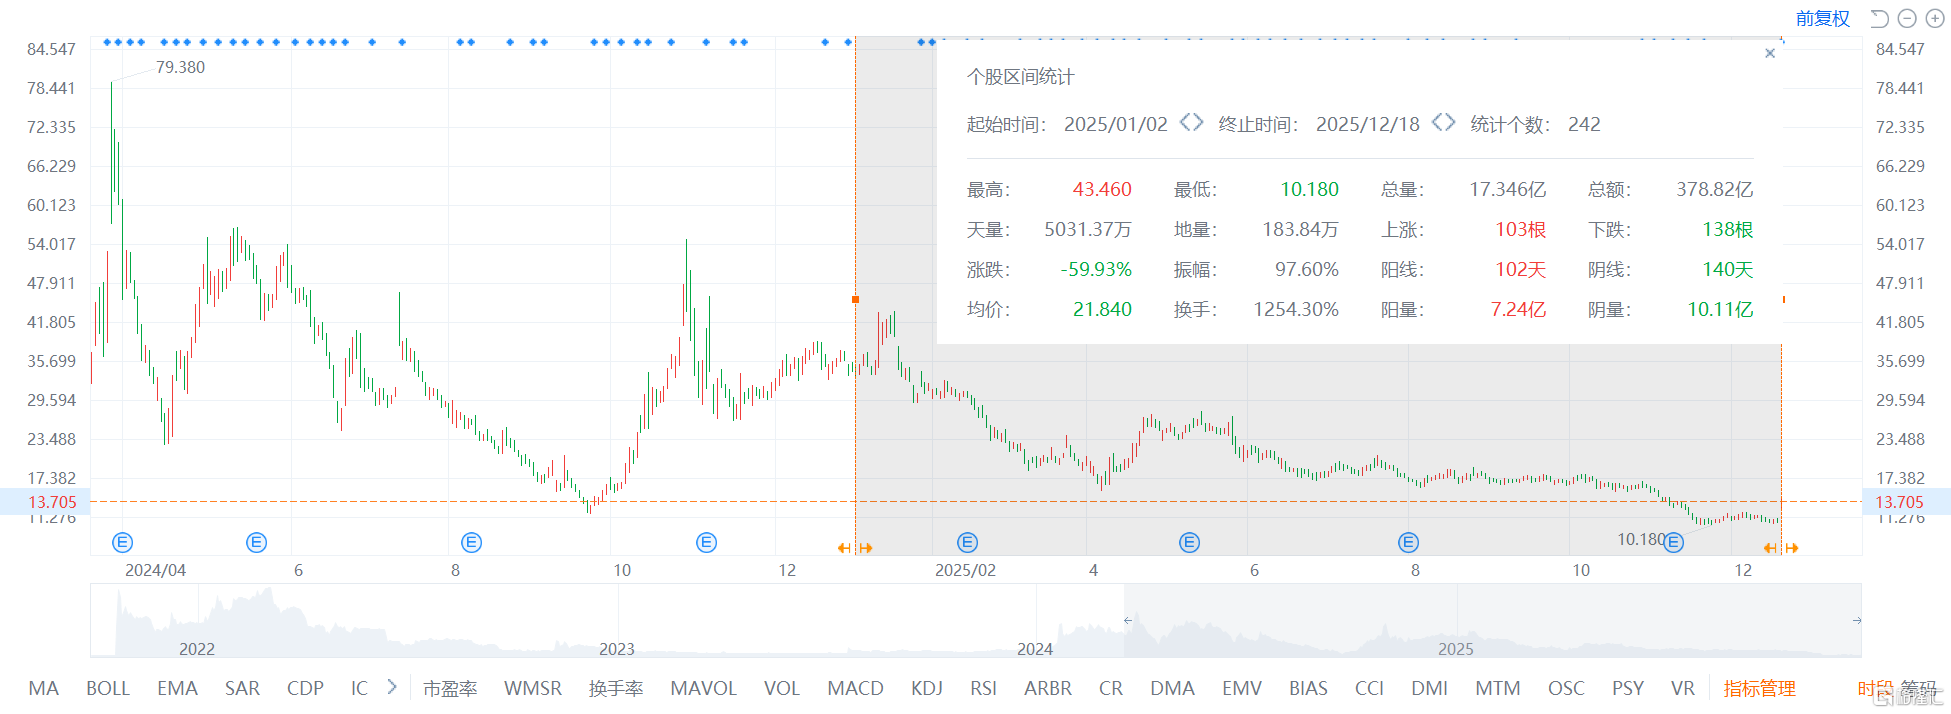This screenshot has height=714, width=1951.
Task: Click the E event marker above the 8 label in 2025
Action: [x=1408, y=542]
